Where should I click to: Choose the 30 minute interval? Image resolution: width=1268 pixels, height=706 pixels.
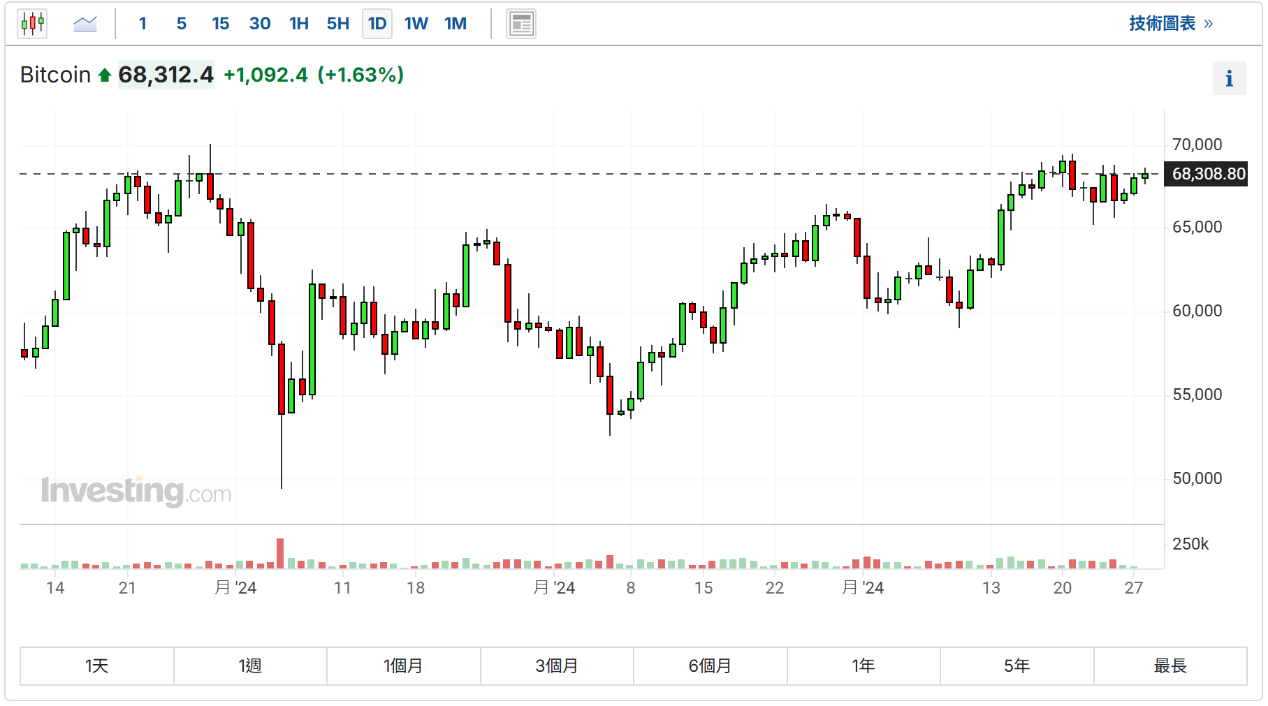[260, 23]
